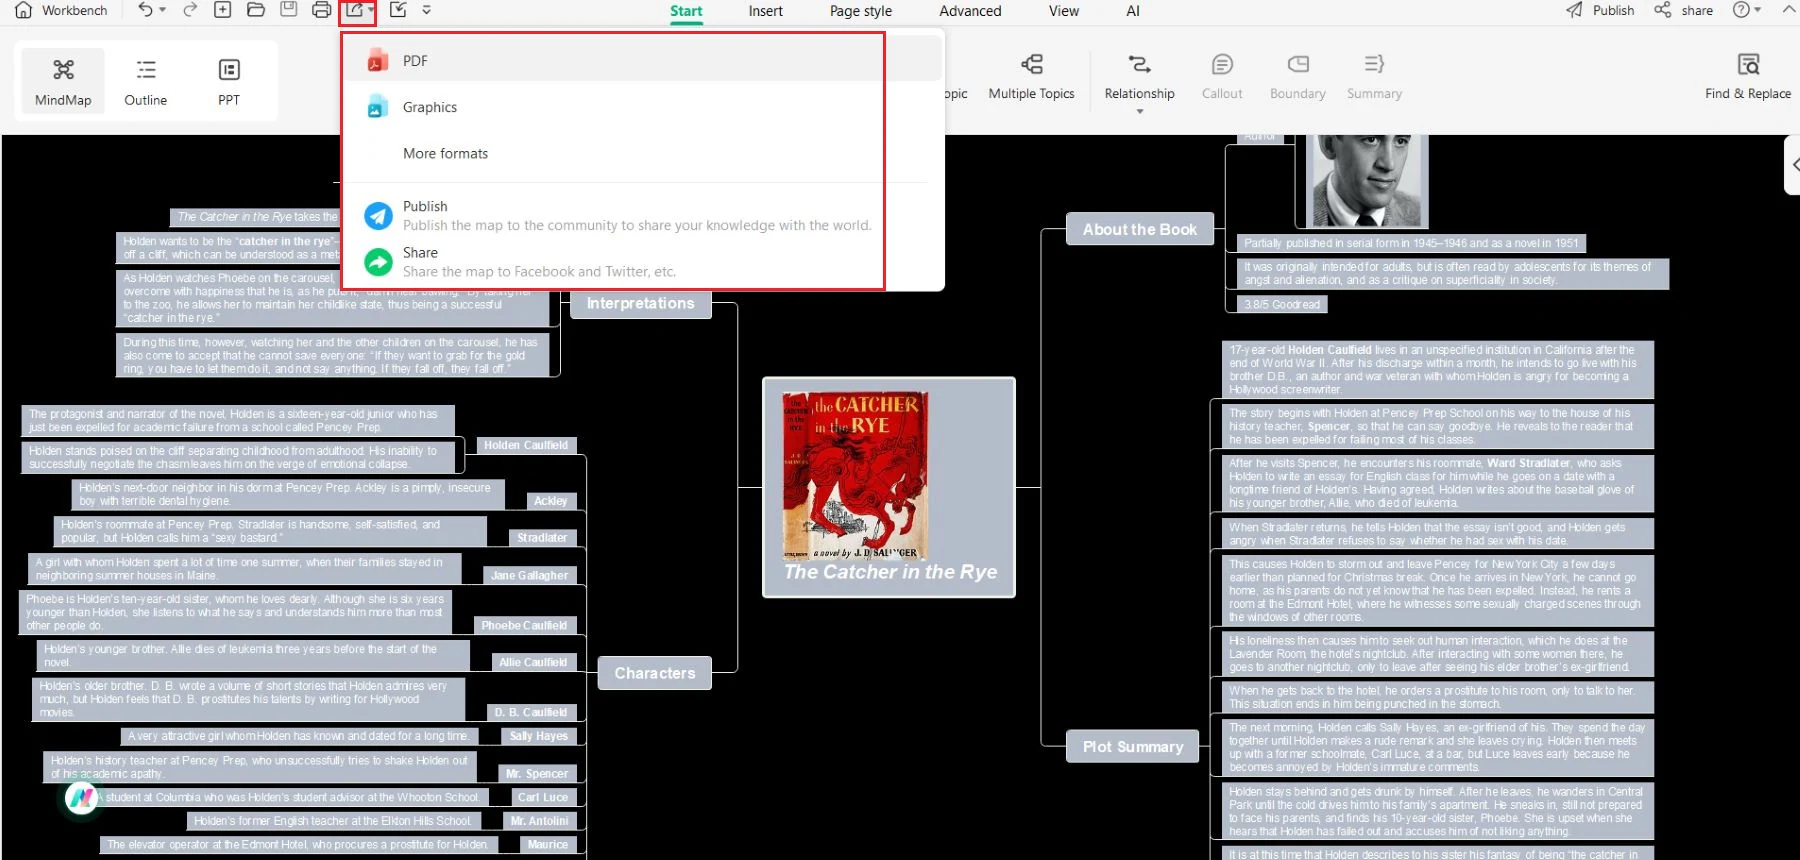This screenshot has width=1800, height=860.
Task: Click the Callout tool
Action: point(1222,77)
